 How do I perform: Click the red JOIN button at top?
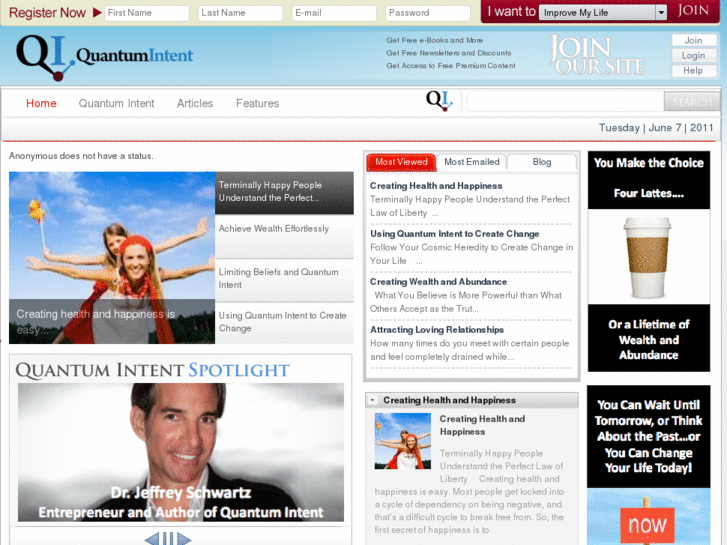pyautogui.click(x=693, y=11)
